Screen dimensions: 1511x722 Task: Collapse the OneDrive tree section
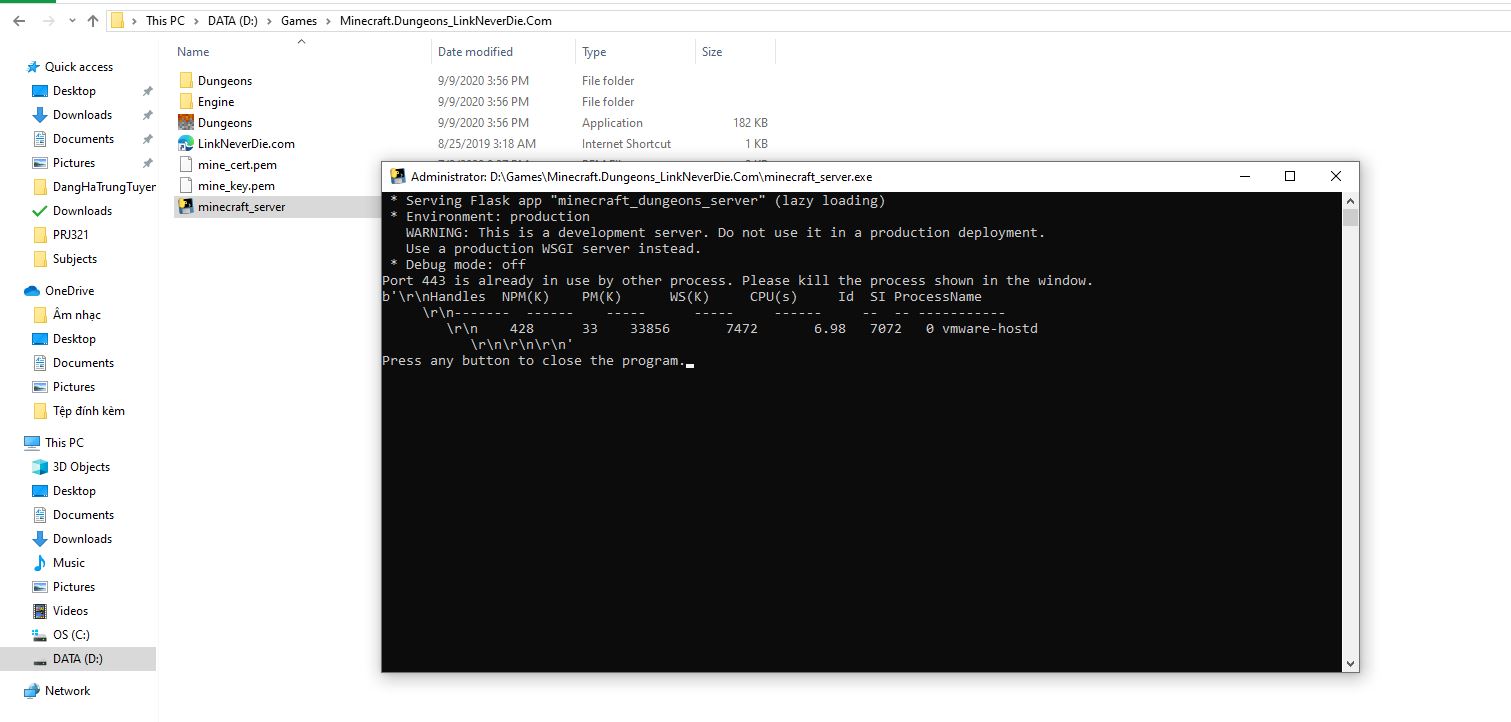click(14, 291)
